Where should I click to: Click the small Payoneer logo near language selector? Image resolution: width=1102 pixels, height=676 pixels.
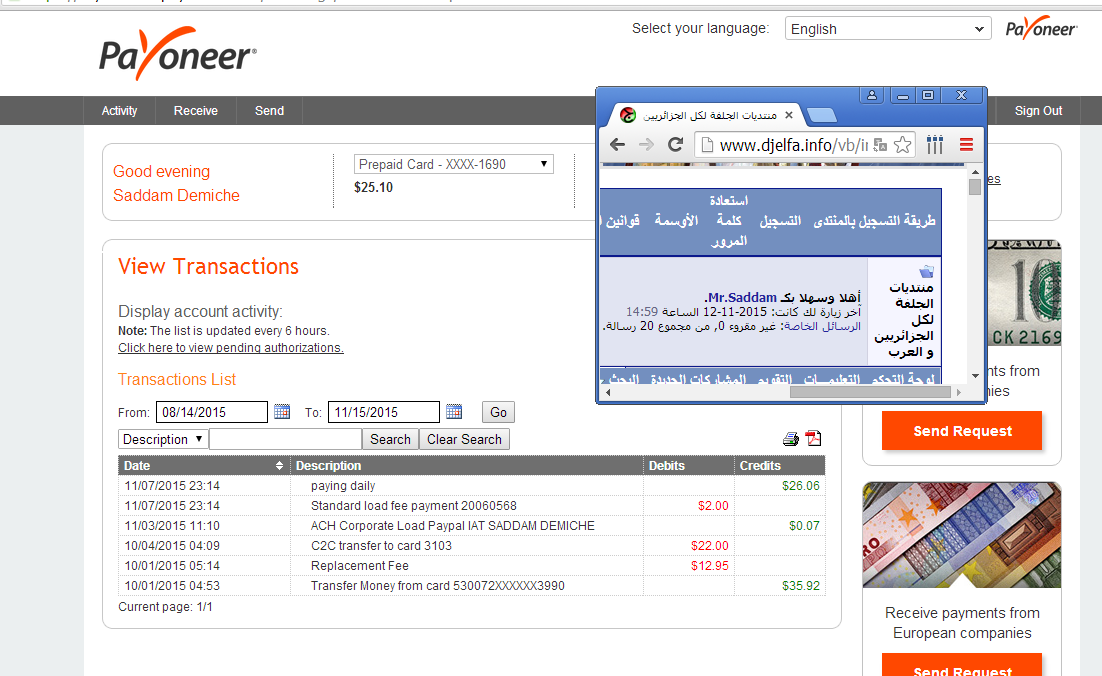[x=1041, y=28]
